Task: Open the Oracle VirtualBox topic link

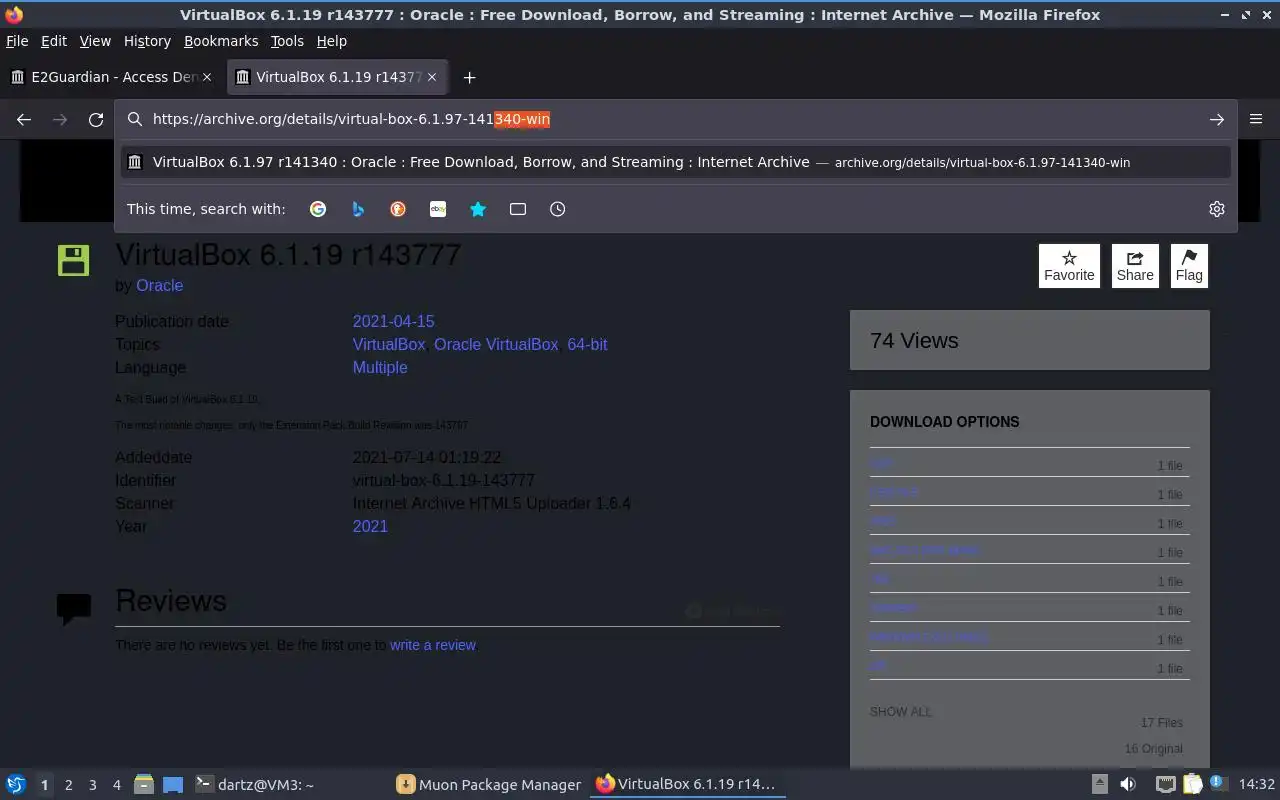Action: pos(496,344)
